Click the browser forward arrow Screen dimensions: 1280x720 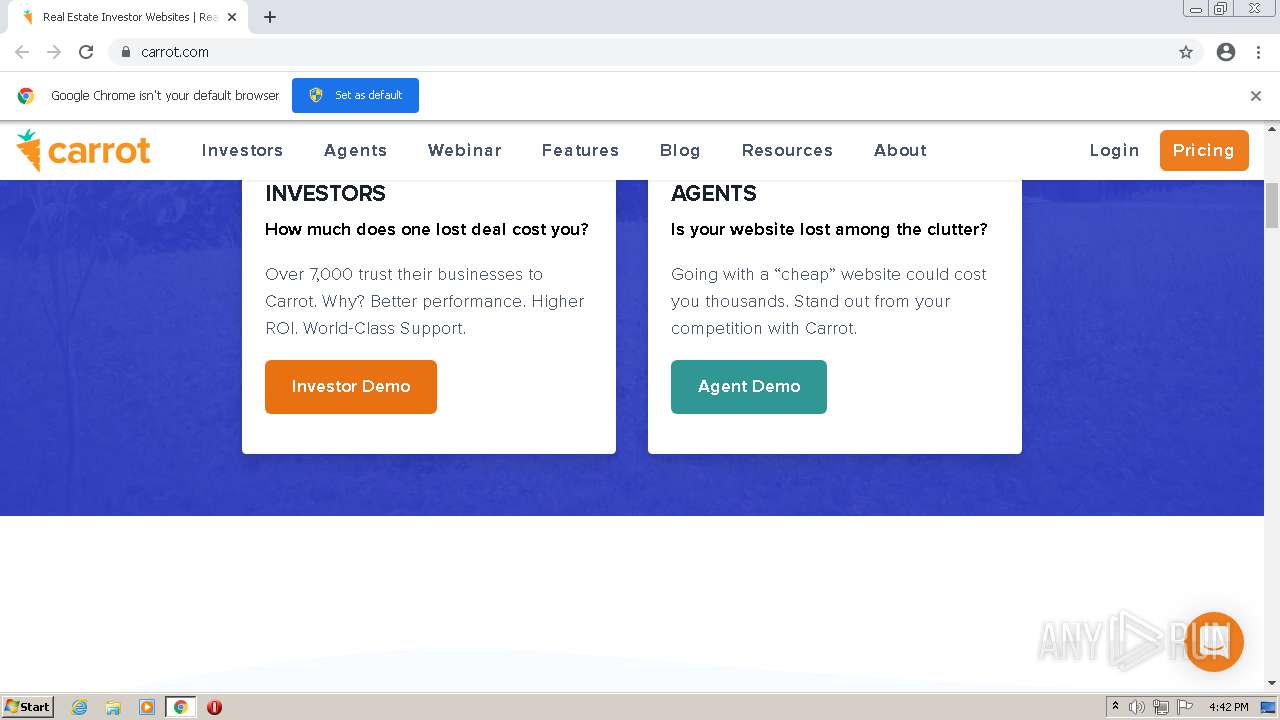tap(54, 52)
